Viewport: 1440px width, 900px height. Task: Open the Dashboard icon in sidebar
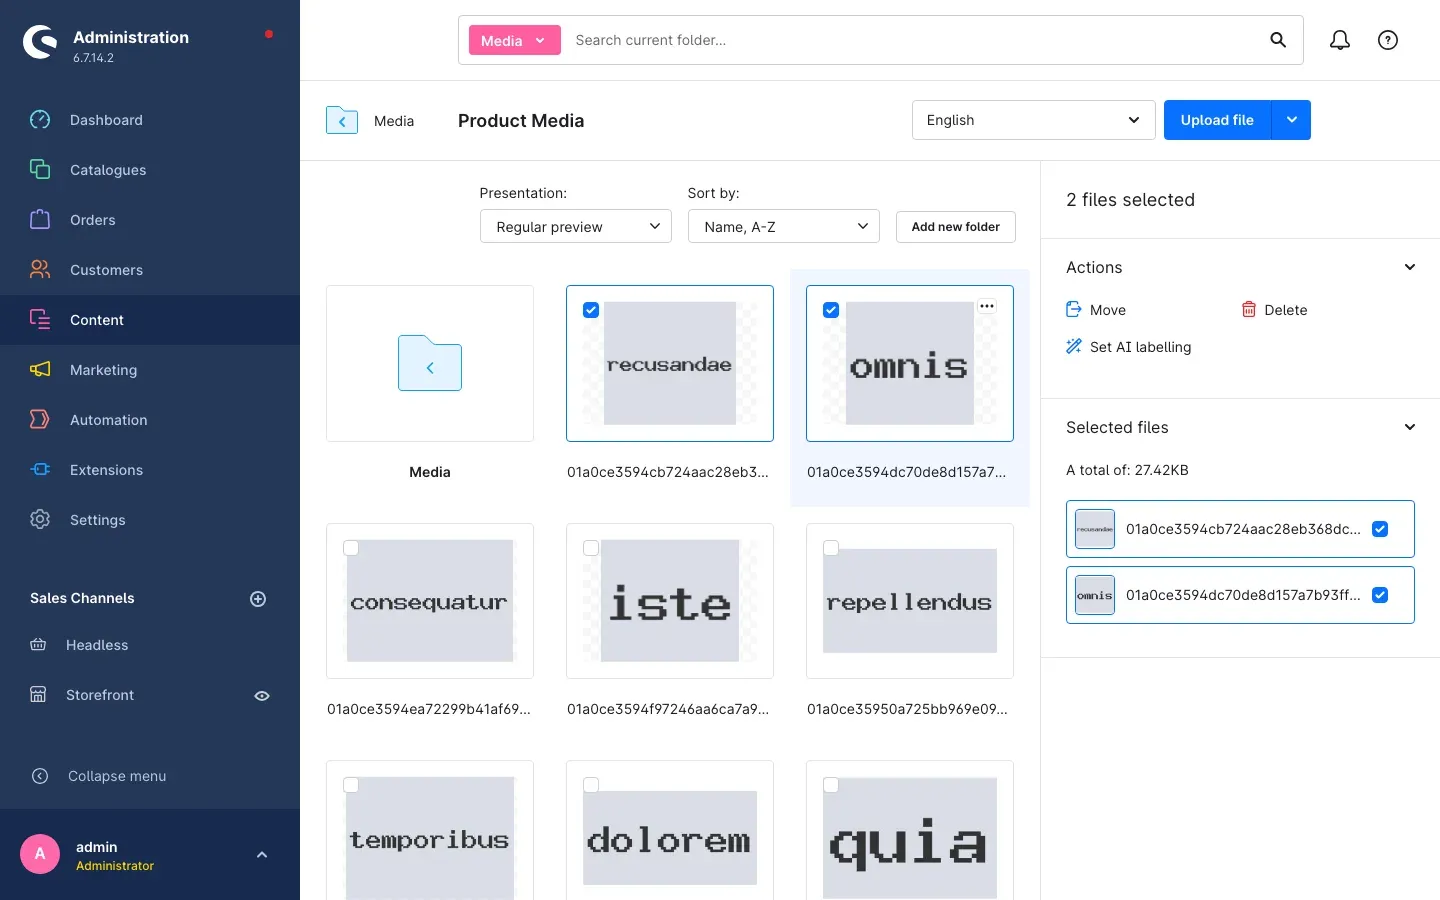[x=40, y=120]
